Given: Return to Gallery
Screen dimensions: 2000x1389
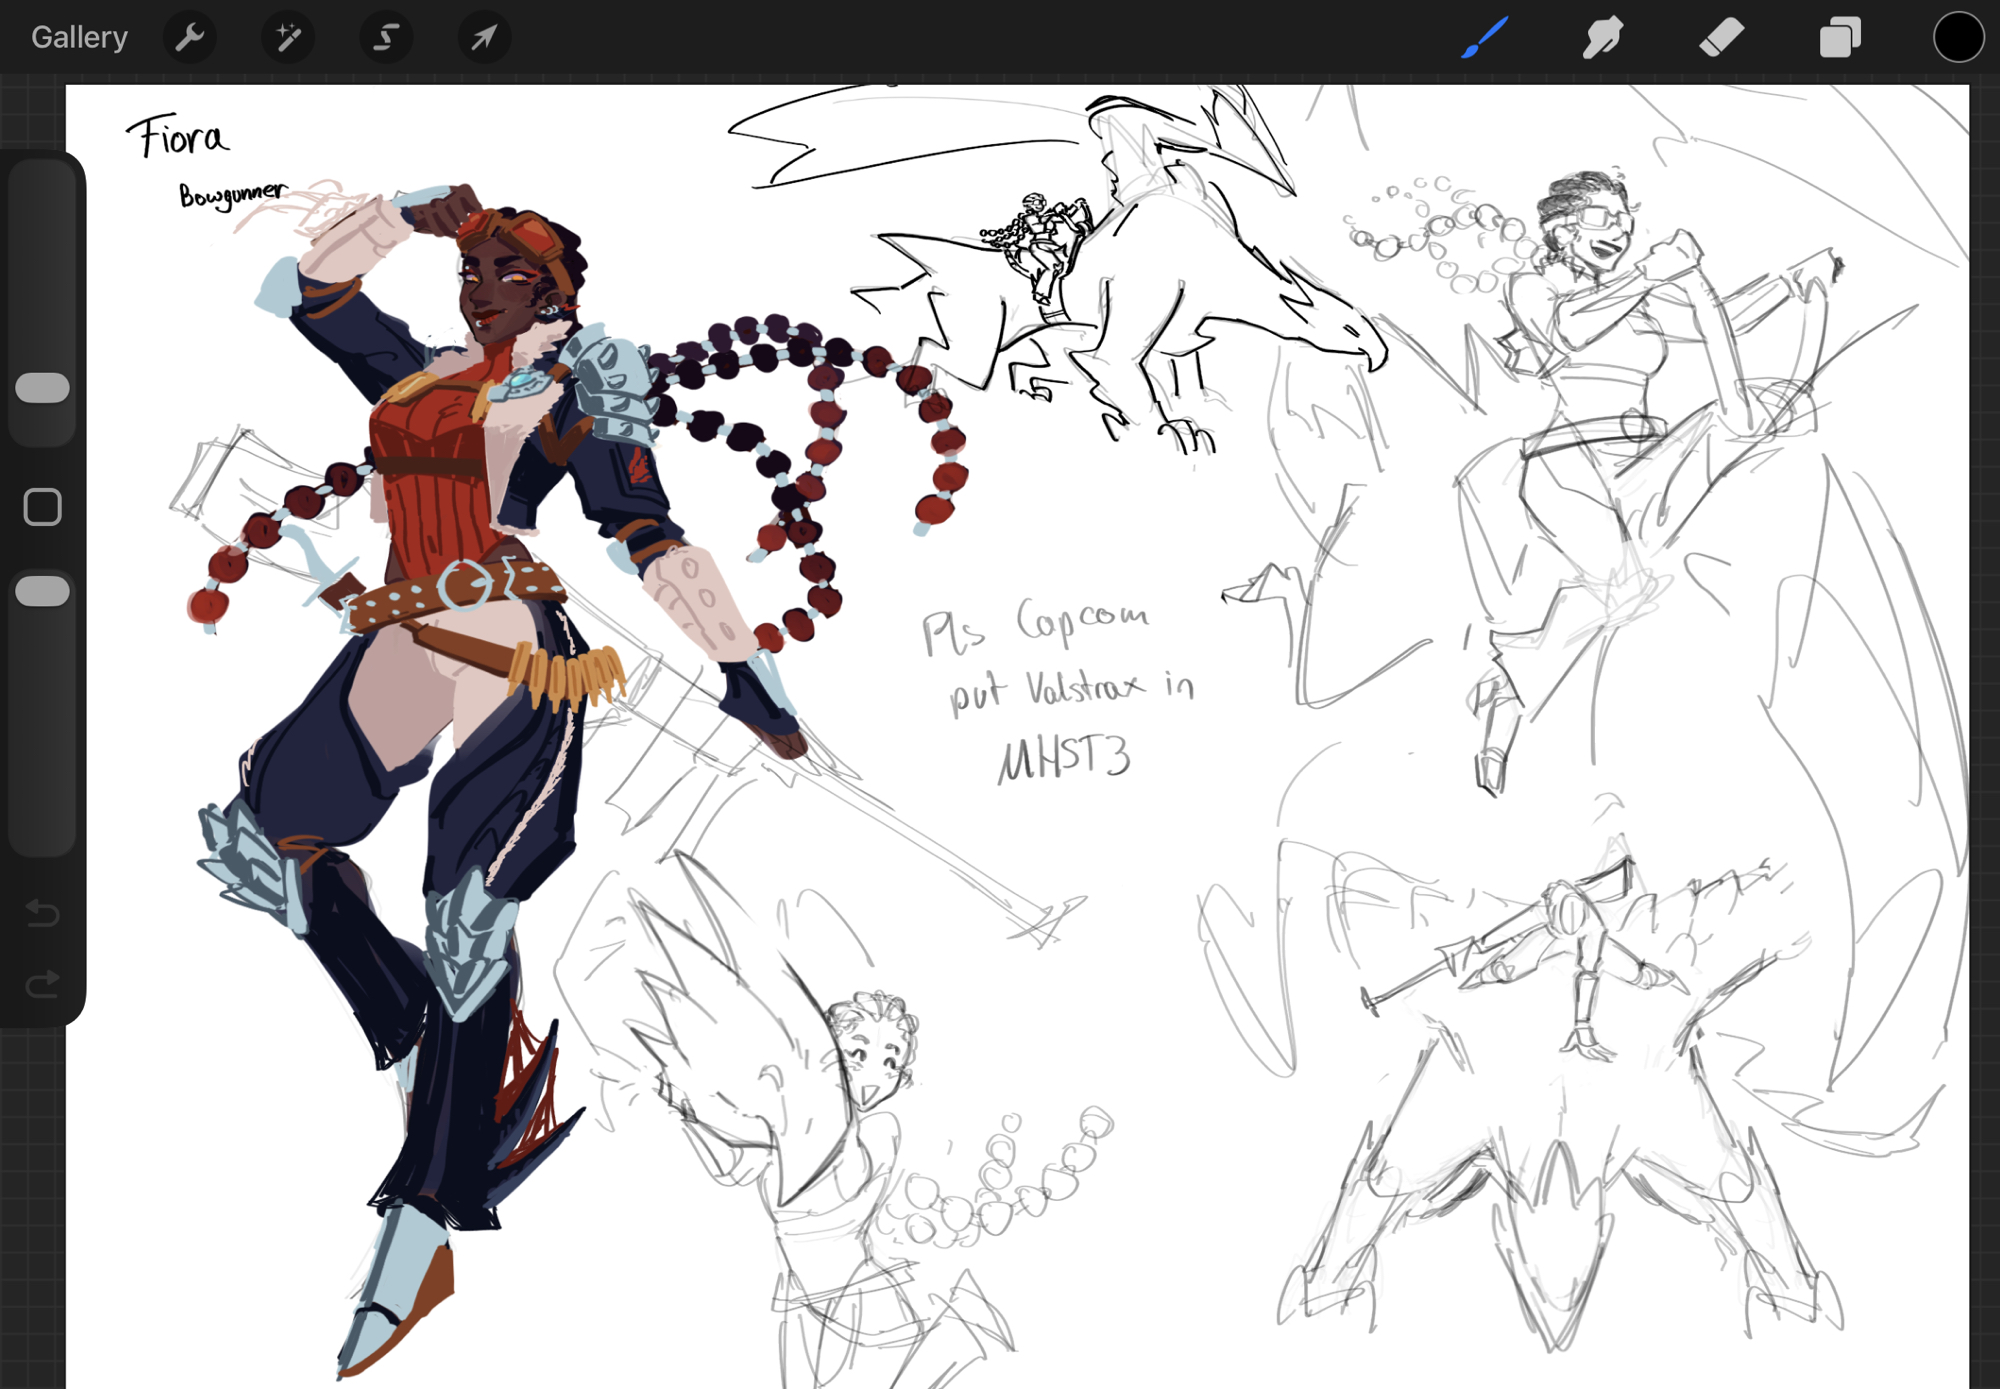Looking at the screenshot, I should point(79,38).
